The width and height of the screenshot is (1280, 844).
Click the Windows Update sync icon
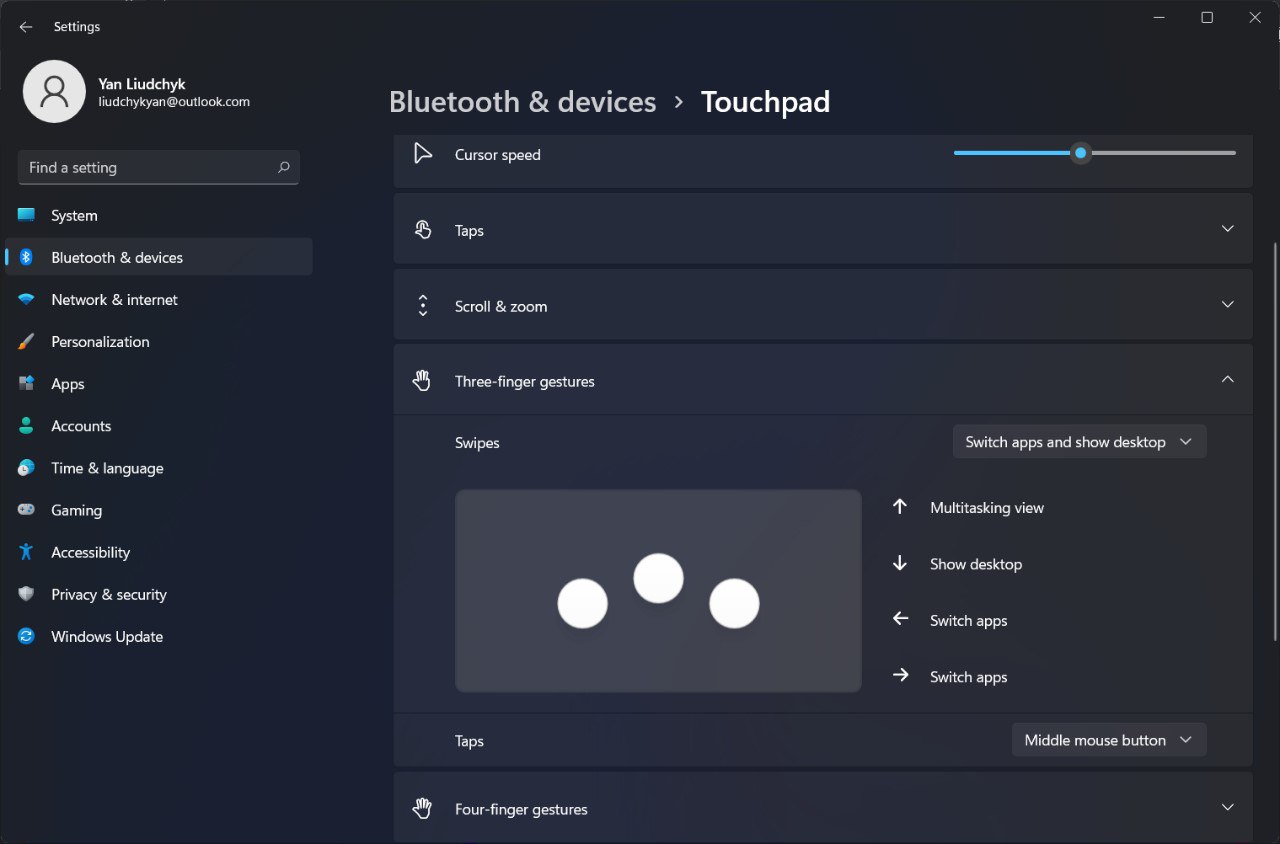point(26,636)
